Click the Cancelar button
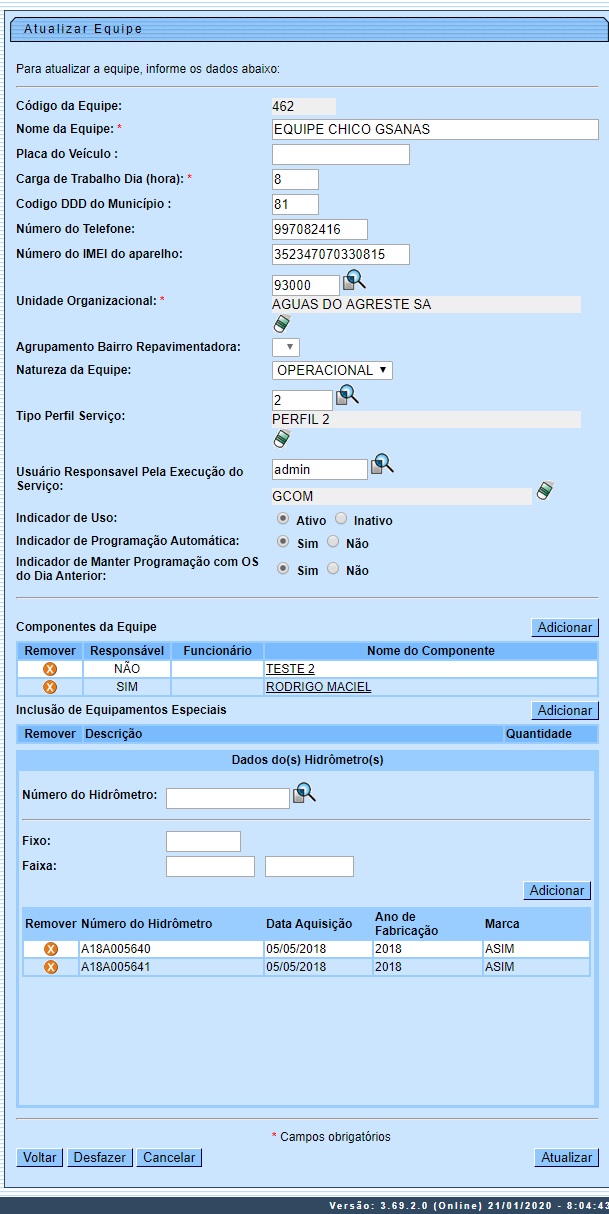609x1214 pixels. (x=169, y=1157)
